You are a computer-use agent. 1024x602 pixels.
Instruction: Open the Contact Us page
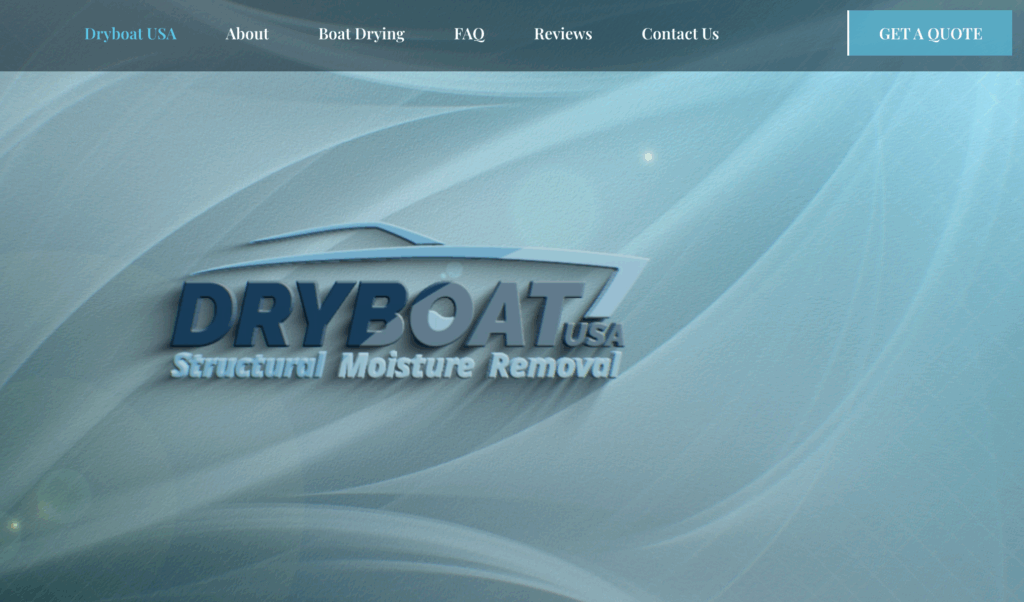(680, 34)
